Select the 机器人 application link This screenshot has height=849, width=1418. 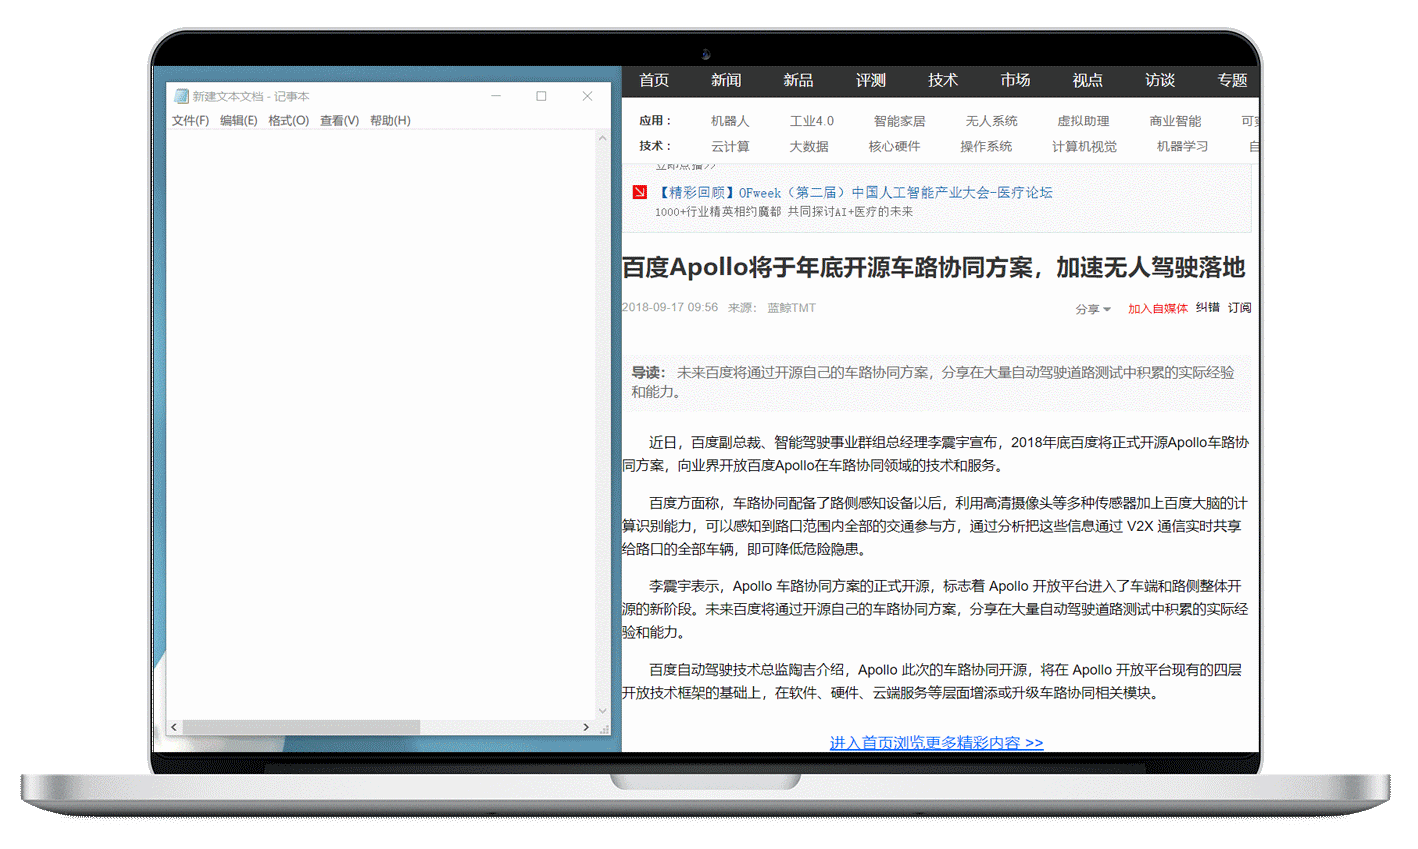tap(730, 121)
